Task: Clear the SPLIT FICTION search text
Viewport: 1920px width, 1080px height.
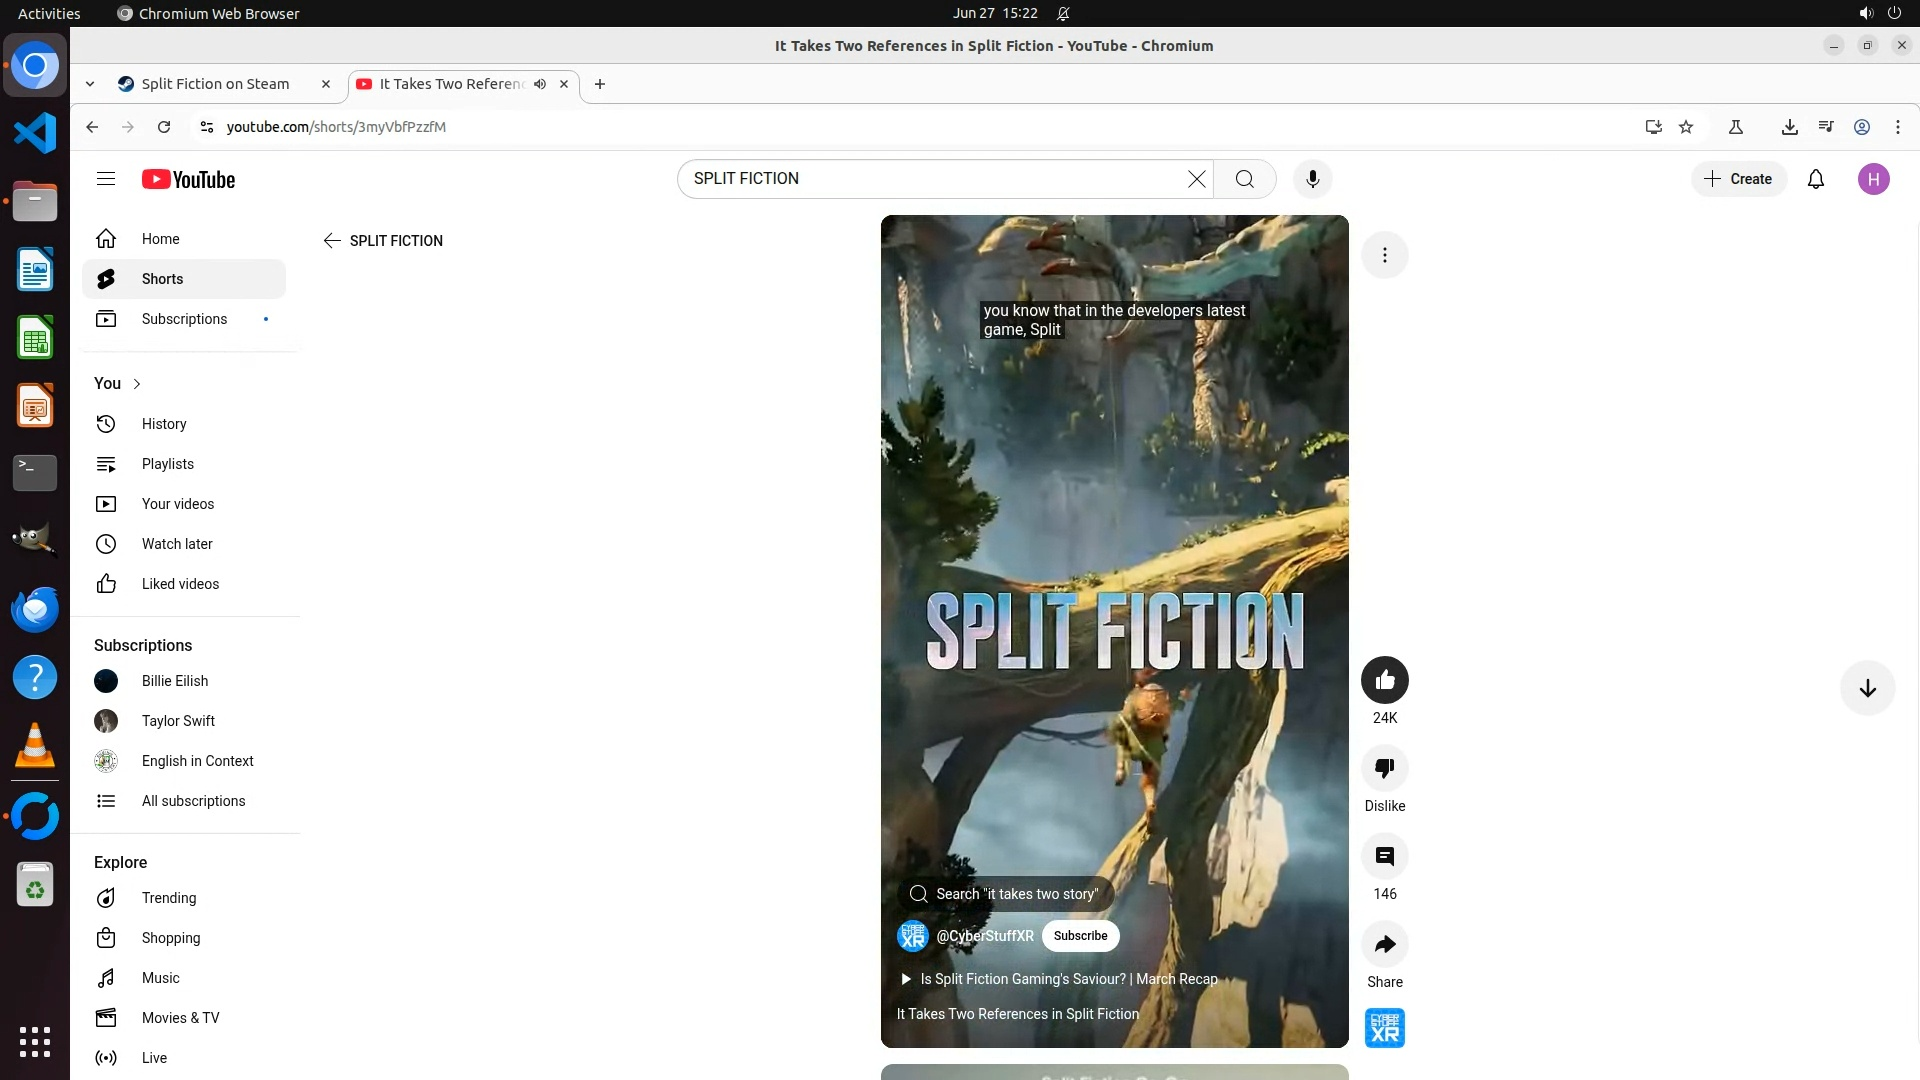Action: click(1196, 179)
